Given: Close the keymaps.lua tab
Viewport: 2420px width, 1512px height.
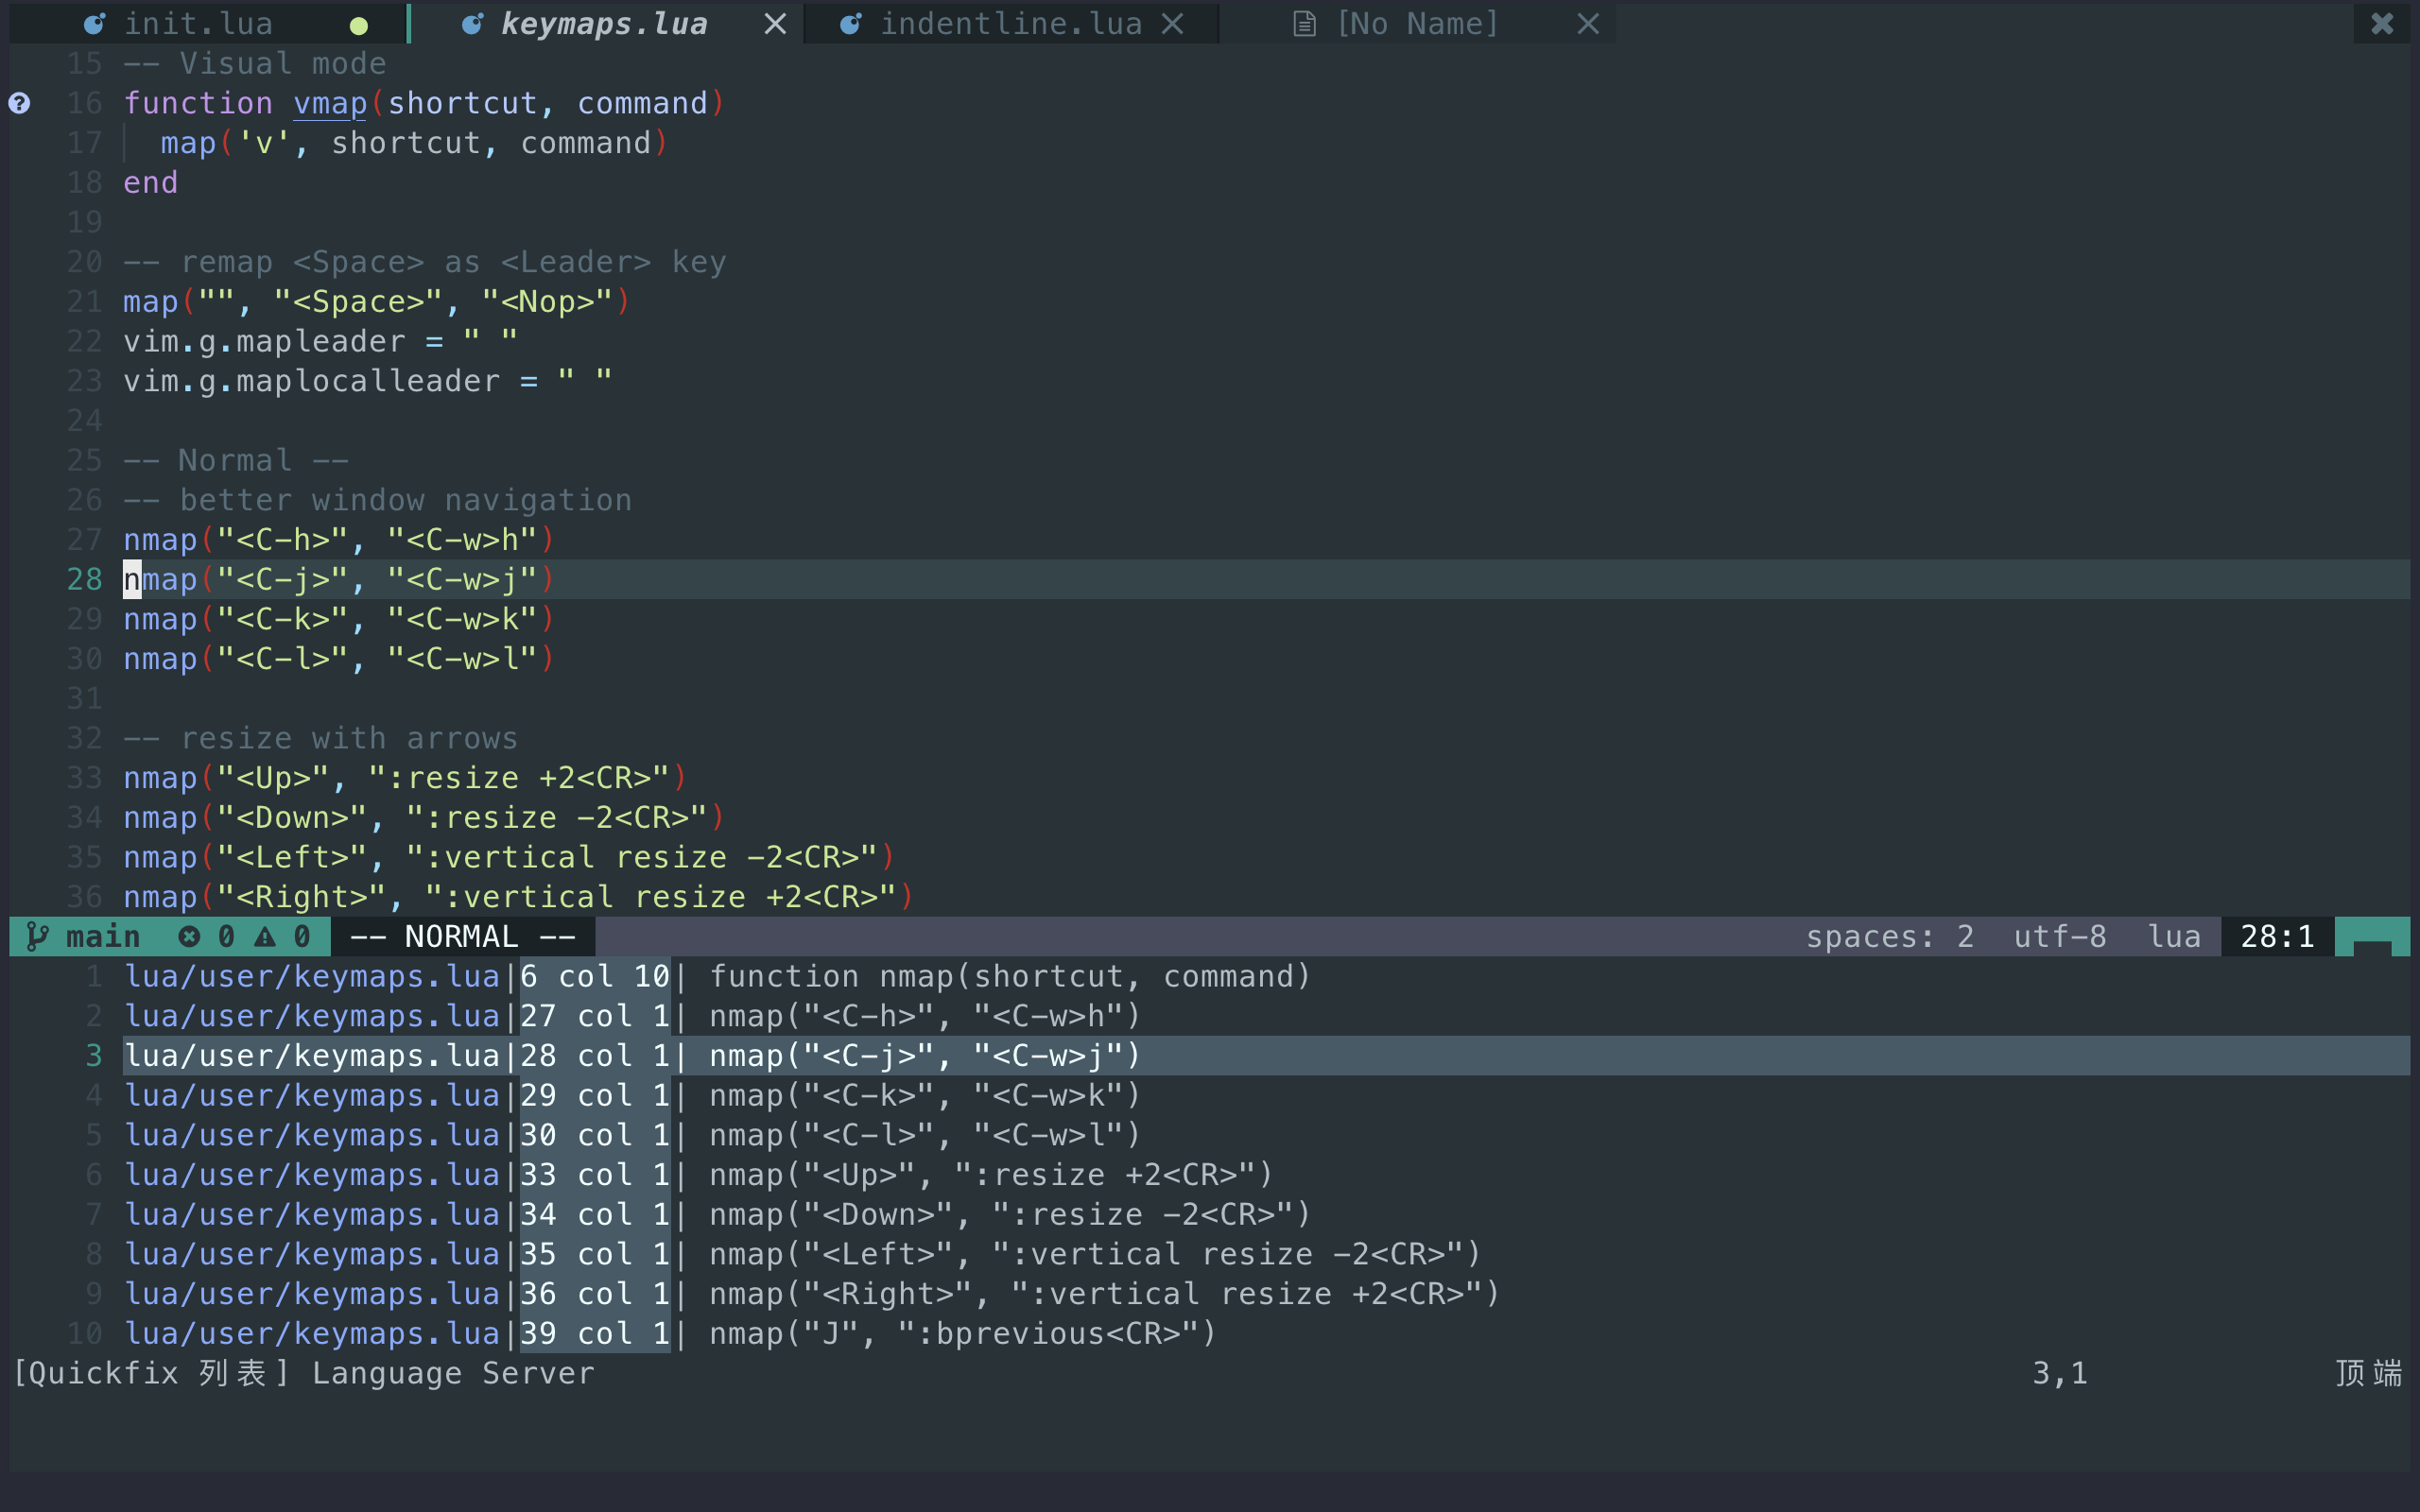Looking at the screenshot, I should pos(775,24).
